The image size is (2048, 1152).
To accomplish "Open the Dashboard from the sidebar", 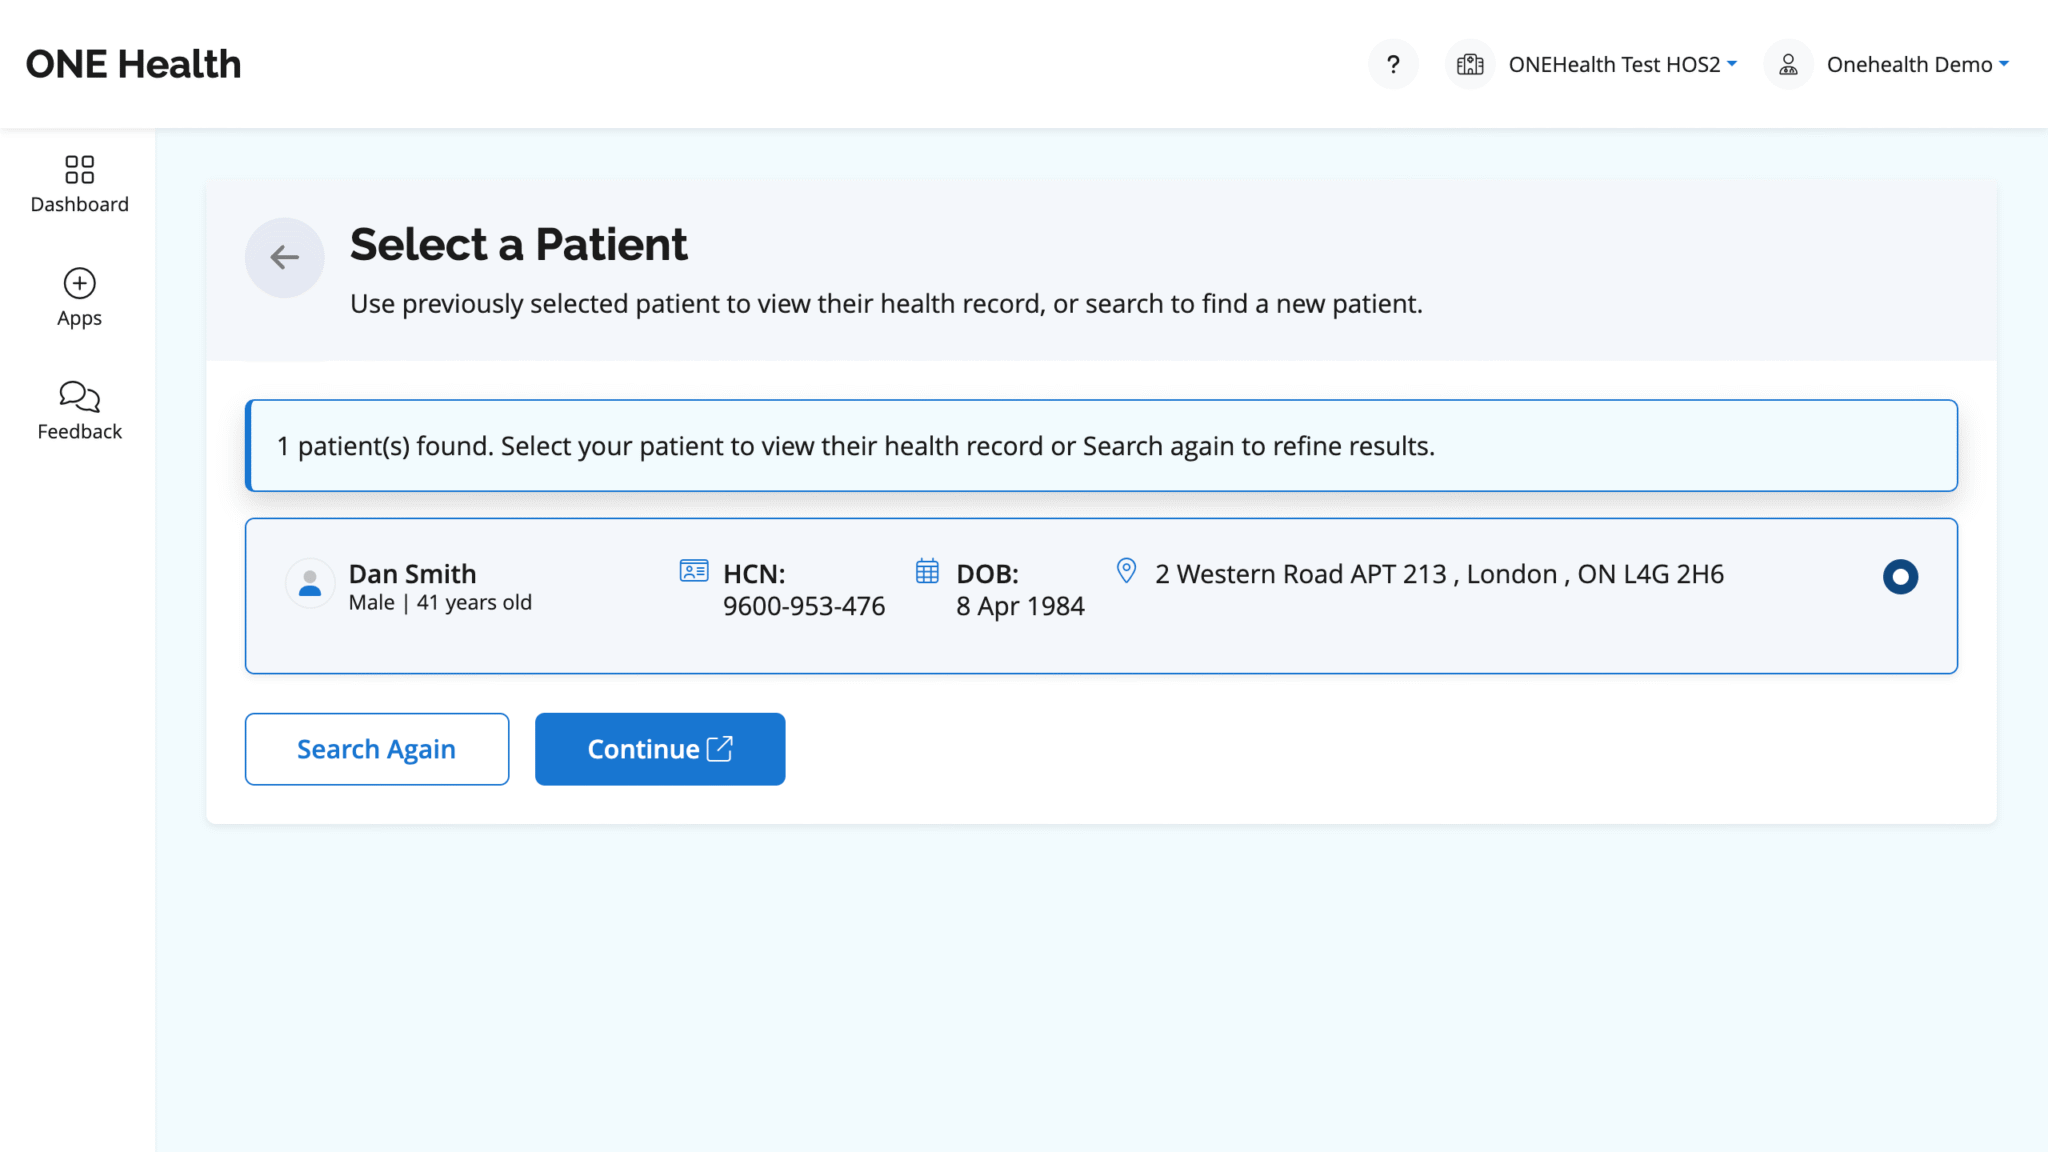I will pyautogui.click(x=79, y=184).
